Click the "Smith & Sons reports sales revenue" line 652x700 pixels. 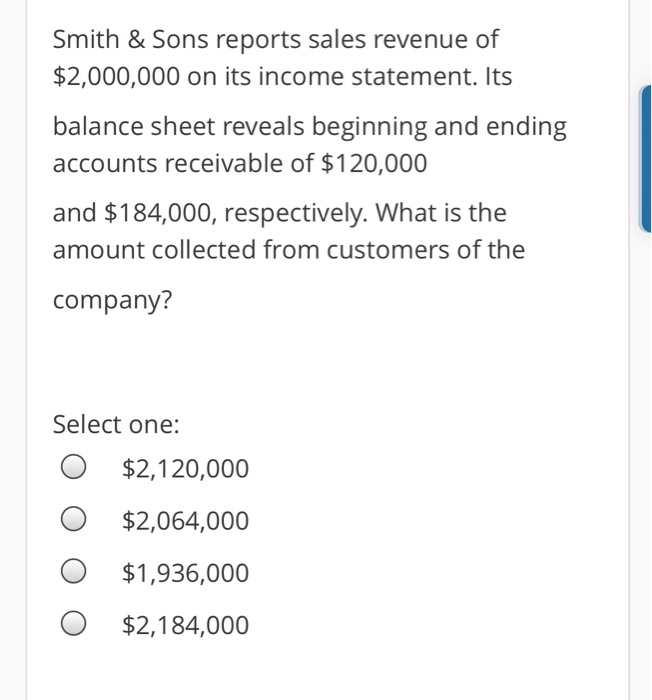click(x=276, y=40)
